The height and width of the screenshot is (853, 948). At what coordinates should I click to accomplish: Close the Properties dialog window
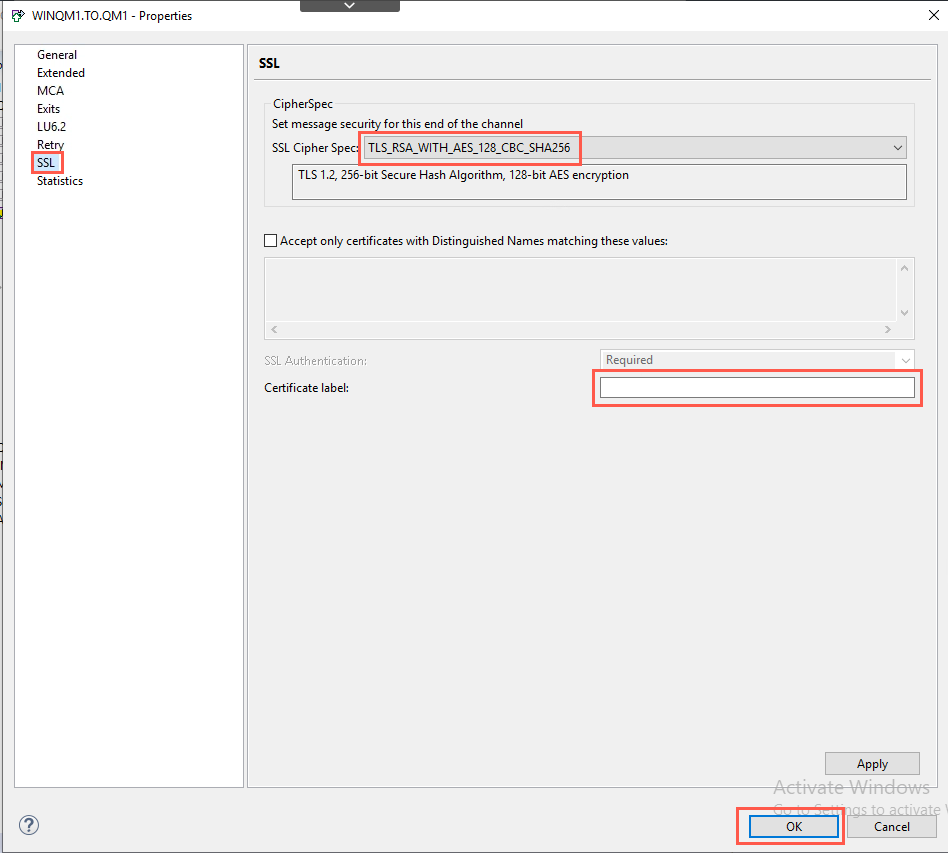pos(933,15)
